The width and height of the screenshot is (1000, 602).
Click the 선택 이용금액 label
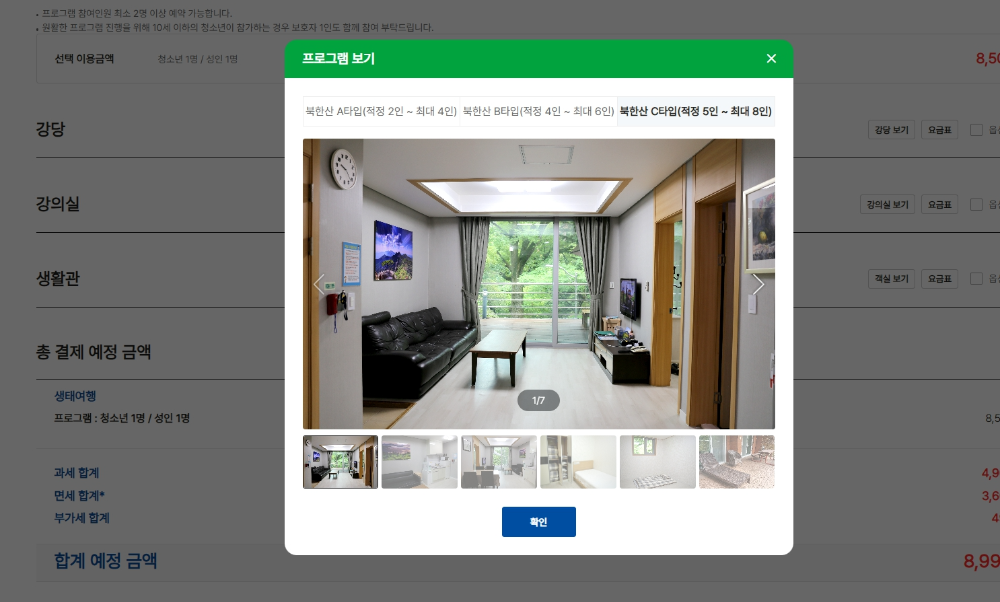84,59
